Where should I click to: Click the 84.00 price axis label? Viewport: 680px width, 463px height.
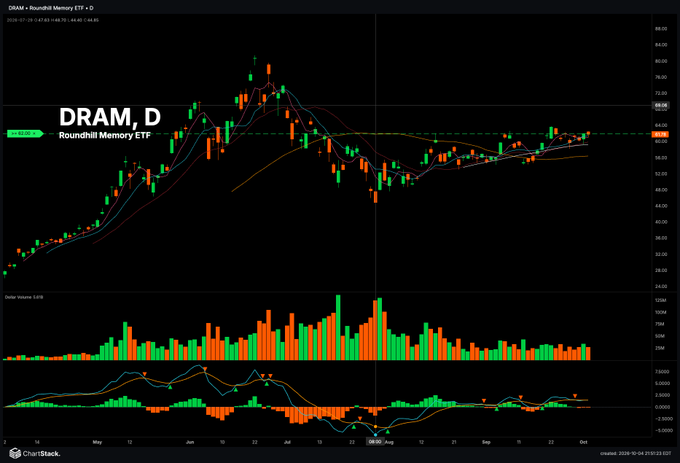coord(661,45)
